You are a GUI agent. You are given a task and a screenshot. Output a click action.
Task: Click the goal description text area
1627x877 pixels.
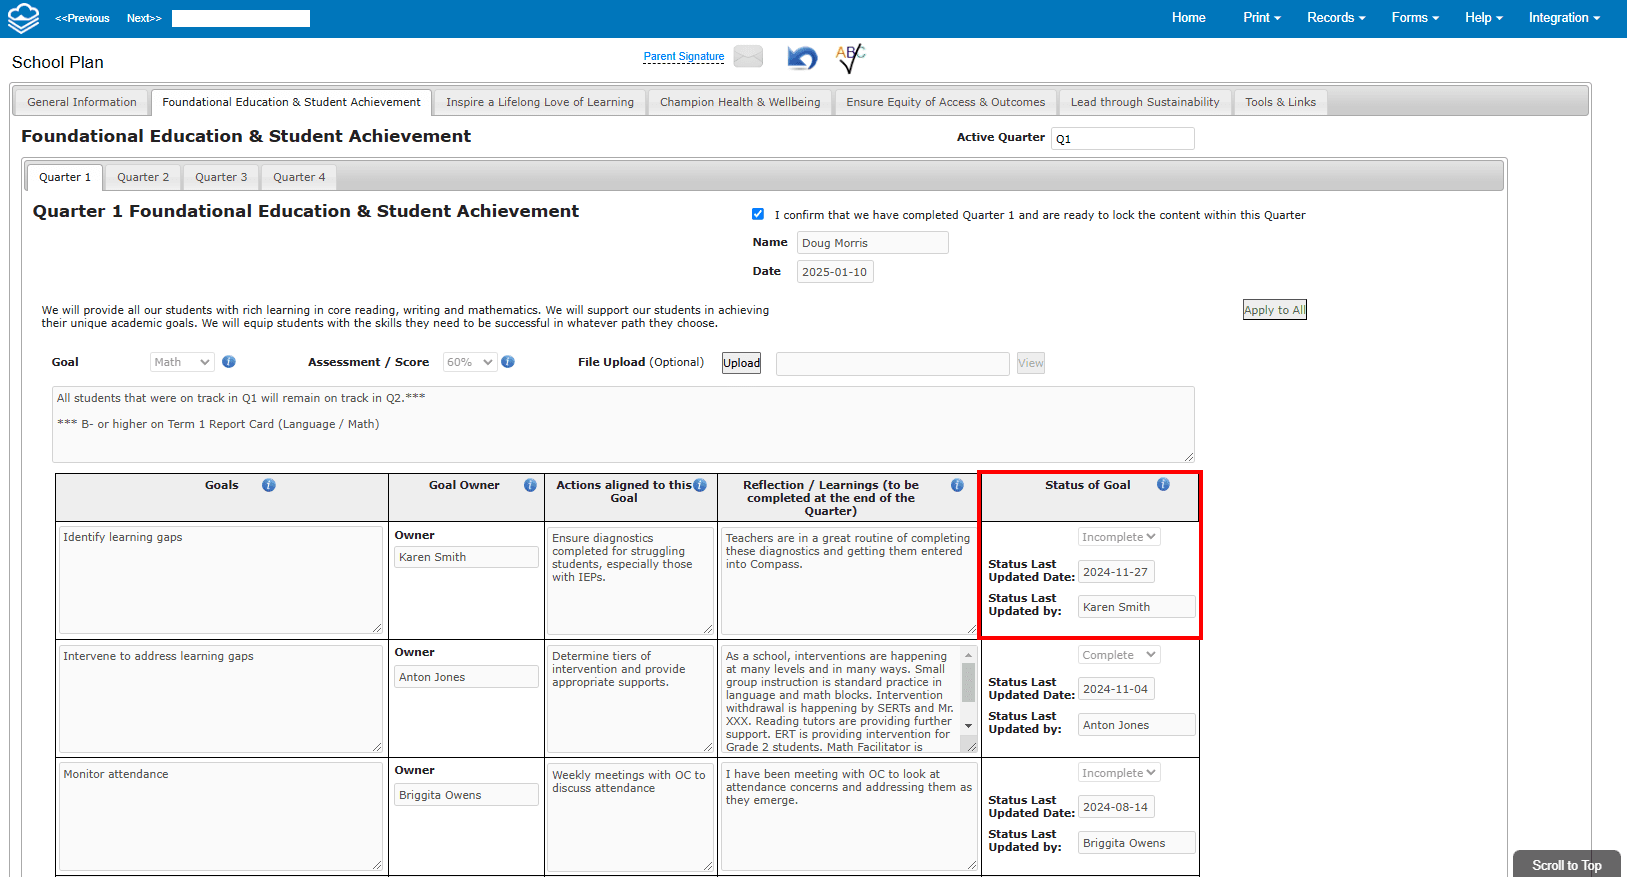tap(623, 424)
